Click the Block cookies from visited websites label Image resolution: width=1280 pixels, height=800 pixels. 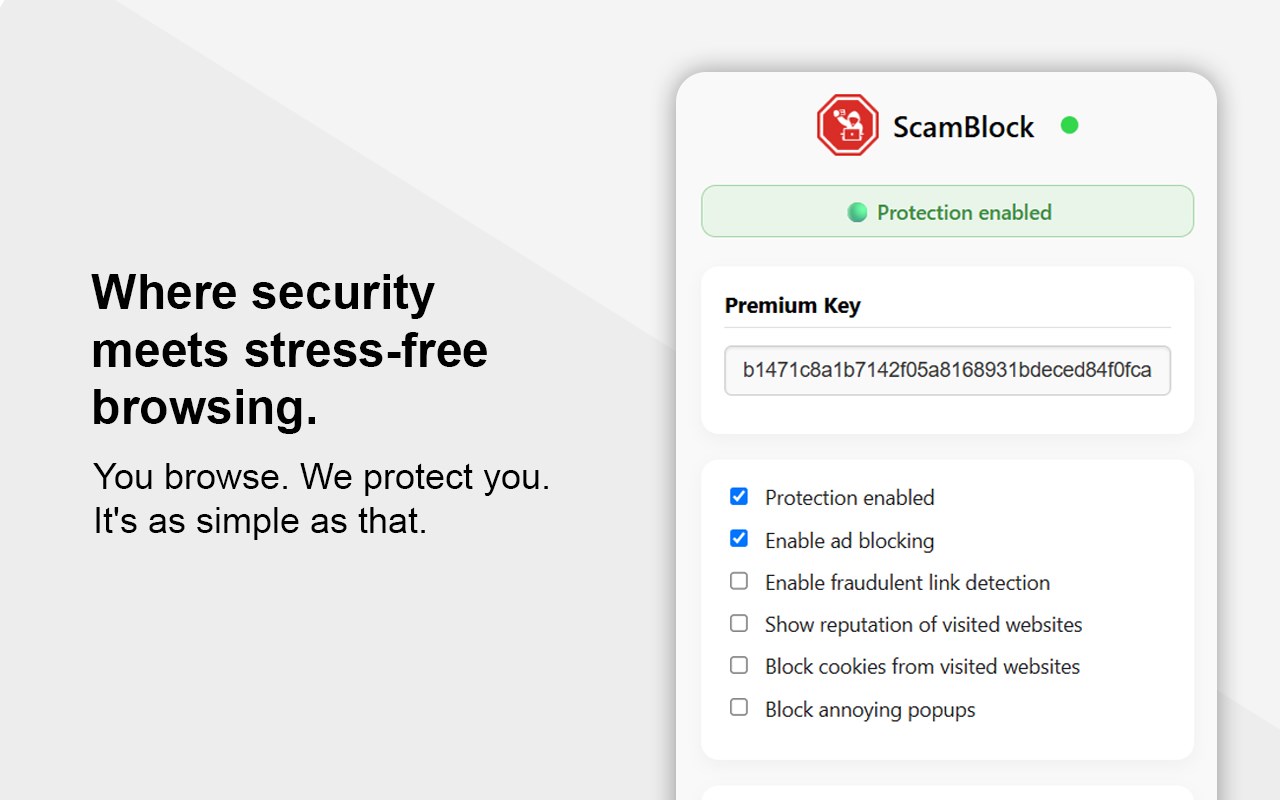(x=922, y=667)
